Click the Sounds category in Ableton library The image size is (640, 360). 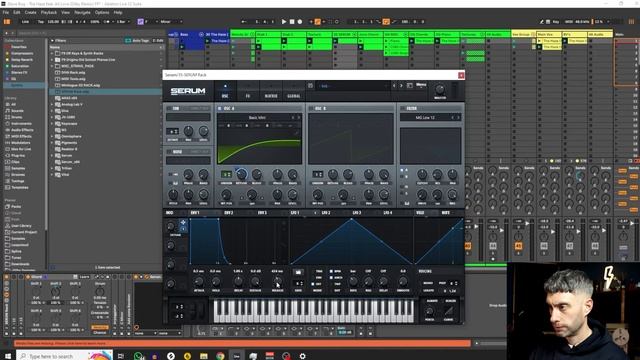click(x=18, y=111)
